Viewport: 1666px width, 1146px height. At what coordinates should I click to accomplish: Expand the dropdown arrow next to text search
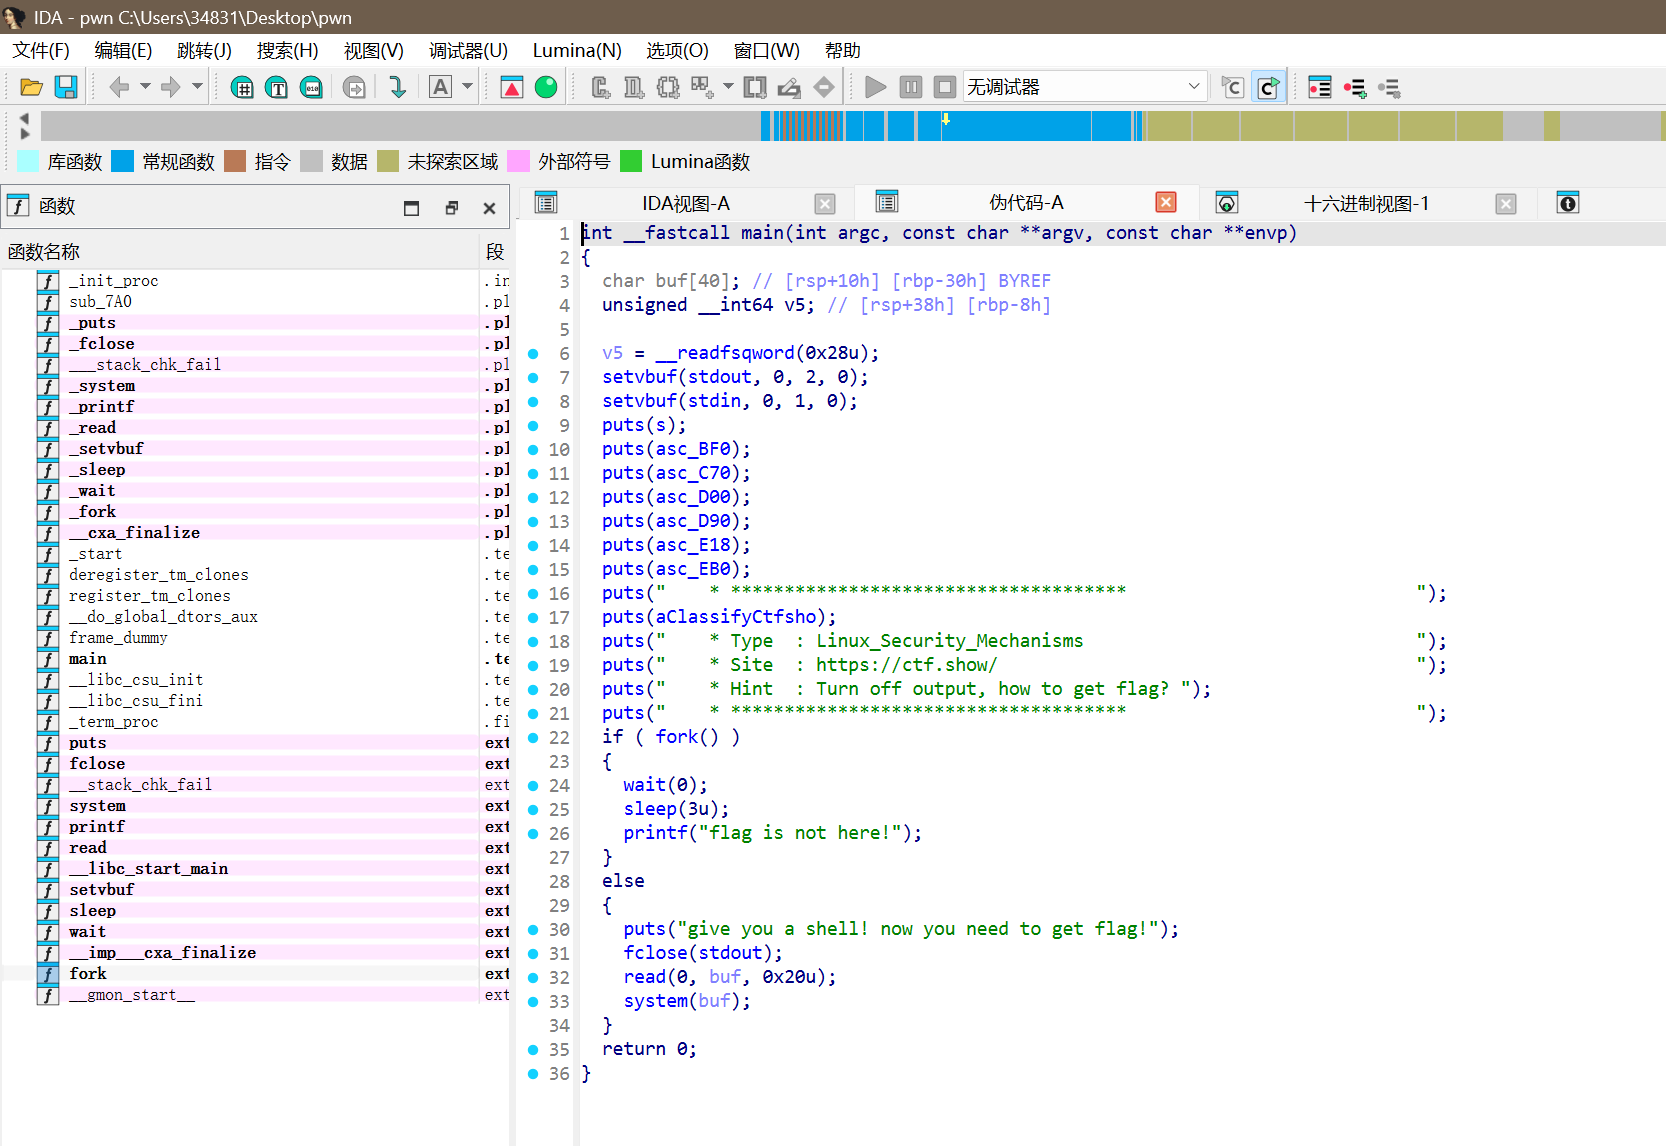click(467, 87)
